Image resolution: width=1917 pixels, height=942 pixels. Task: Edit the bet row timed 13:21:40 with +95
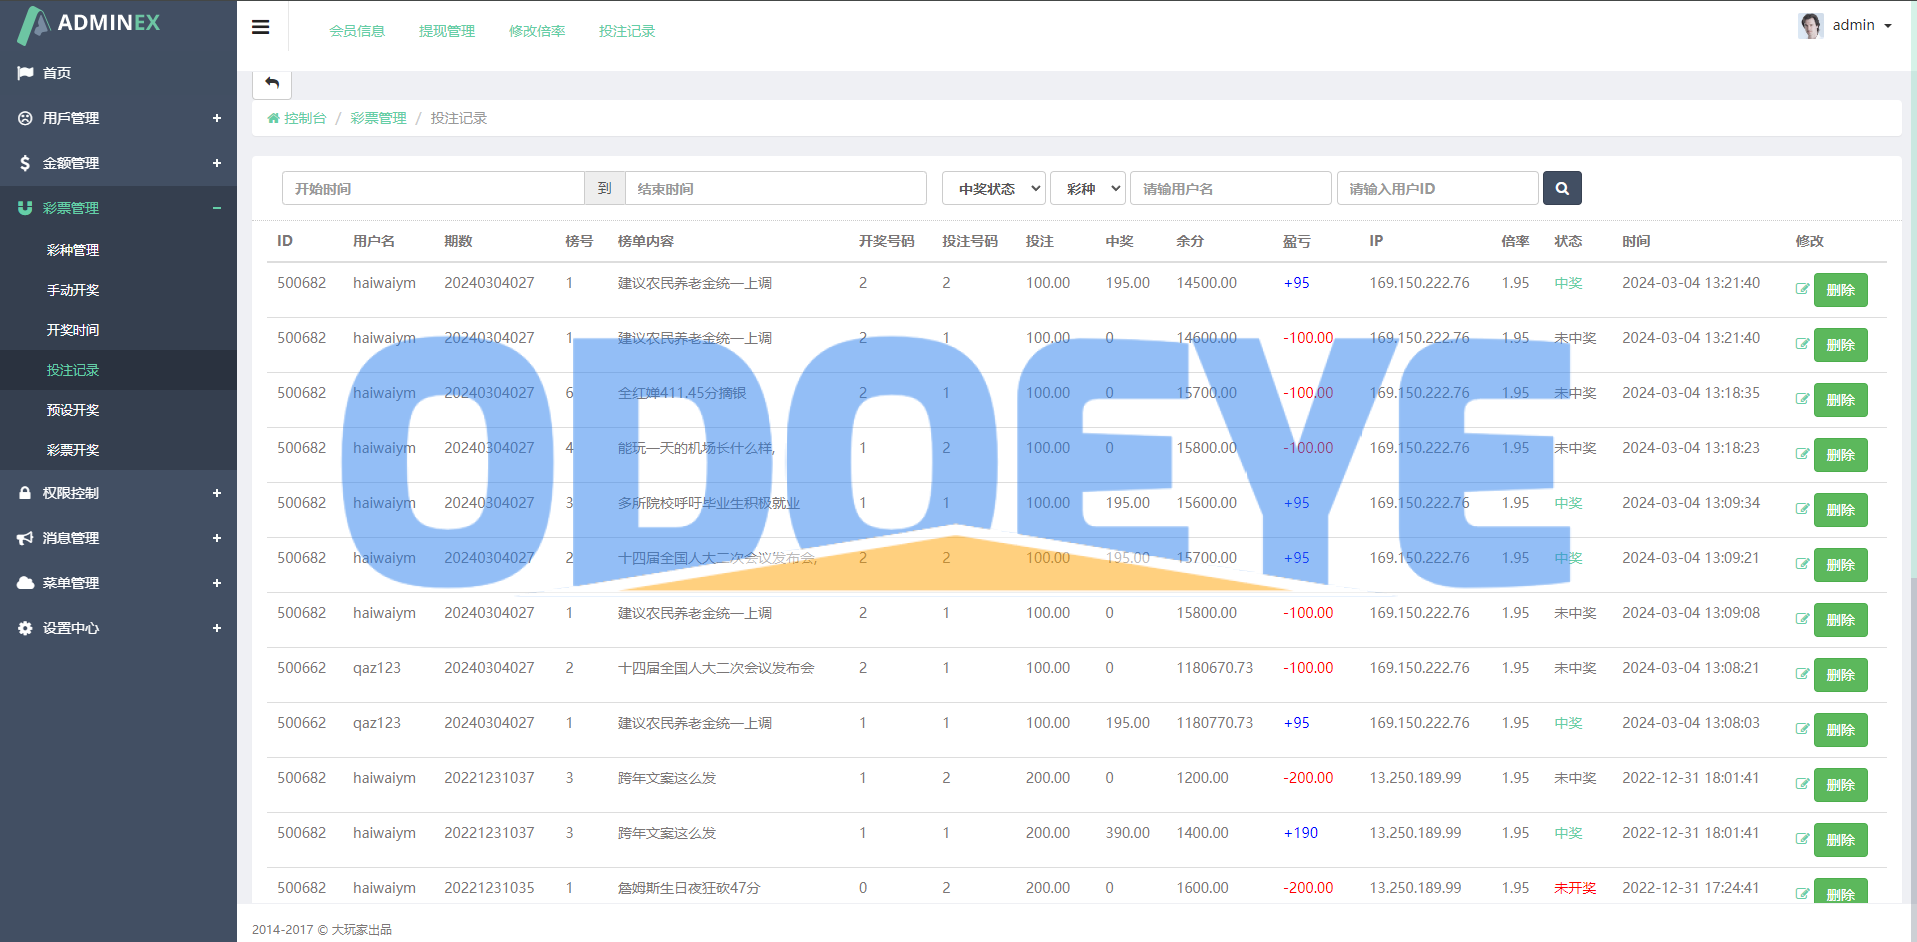point(1802,289)
